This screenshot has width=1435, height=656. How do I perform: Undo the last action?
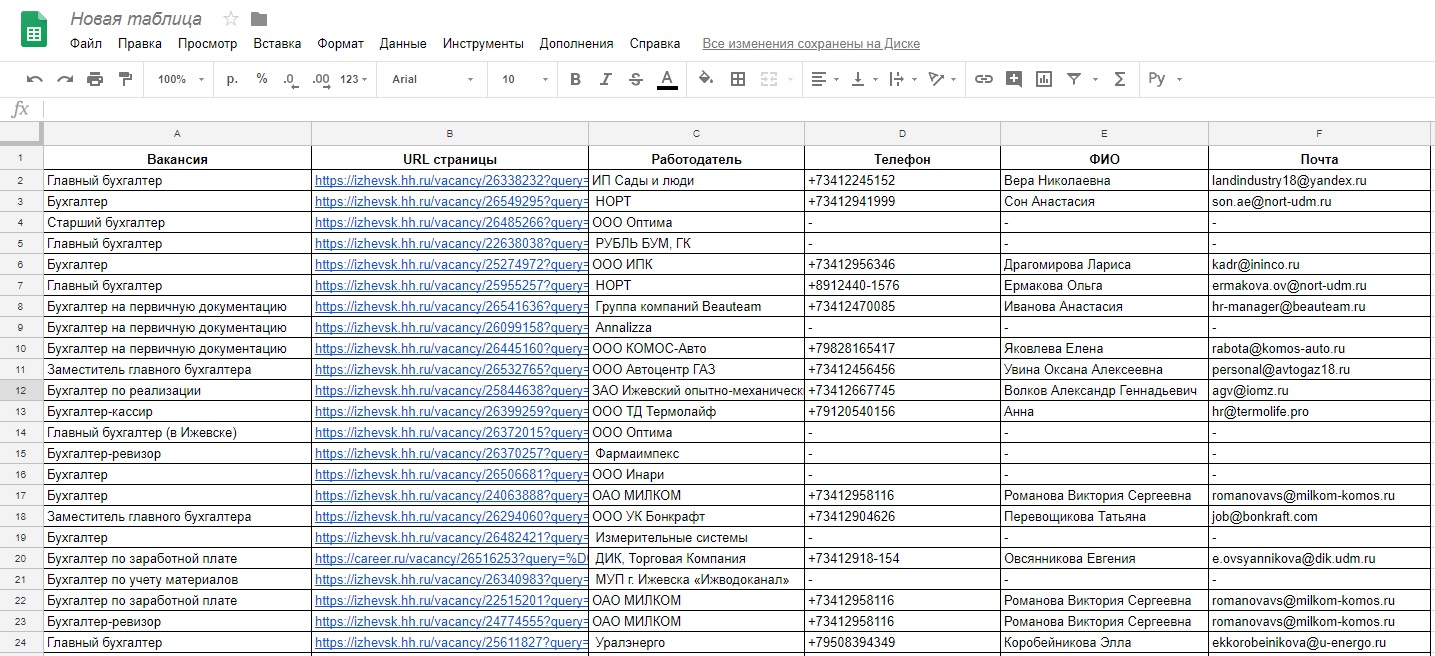coord(35,79)
